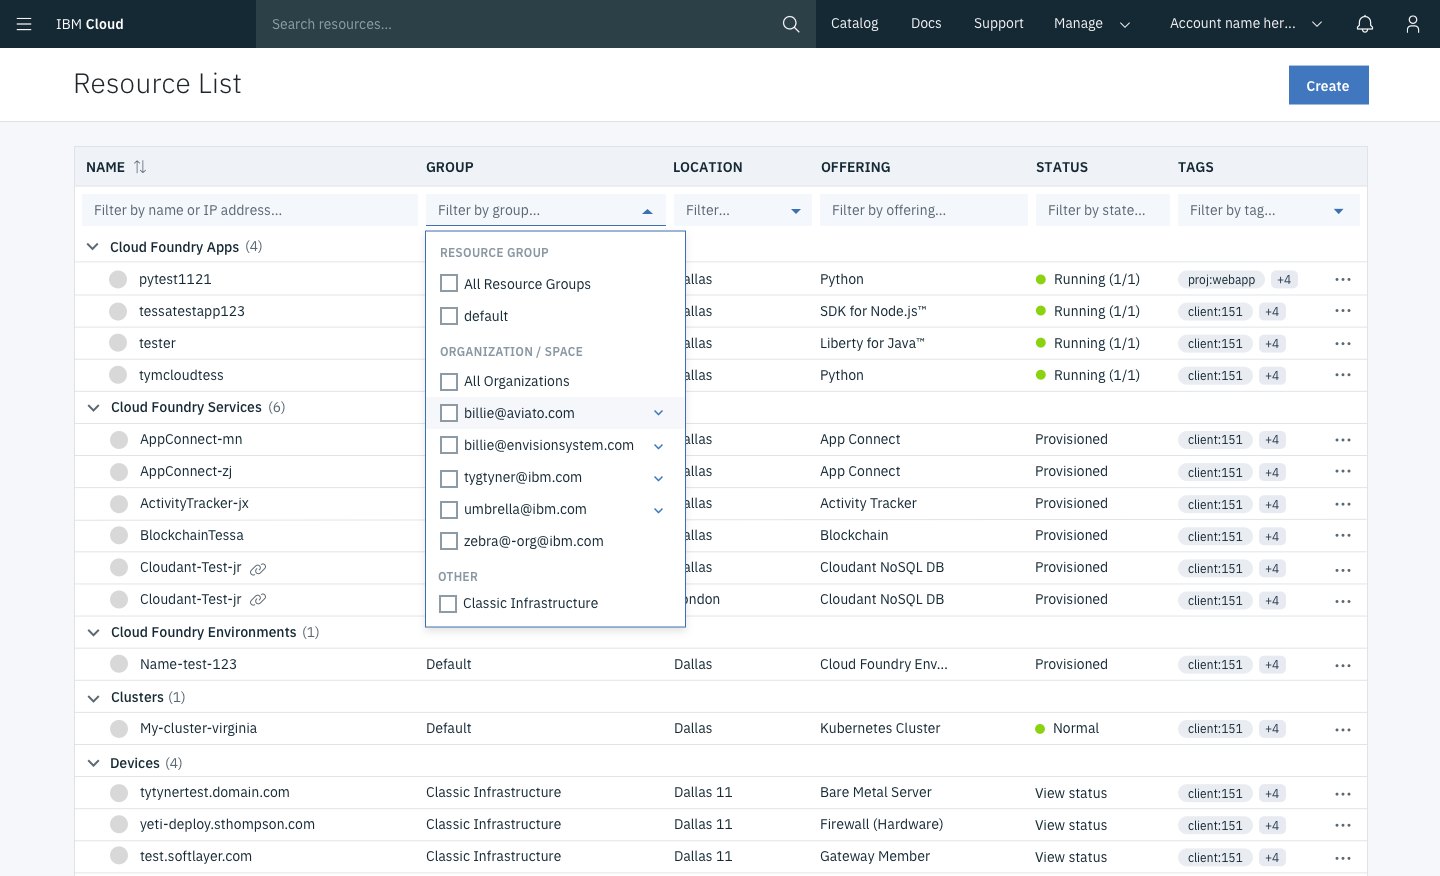Open overflow menu for pytest1121 row
Image resolution: width=1440 pixels, height=876 pixels.
pos(1343,279)
